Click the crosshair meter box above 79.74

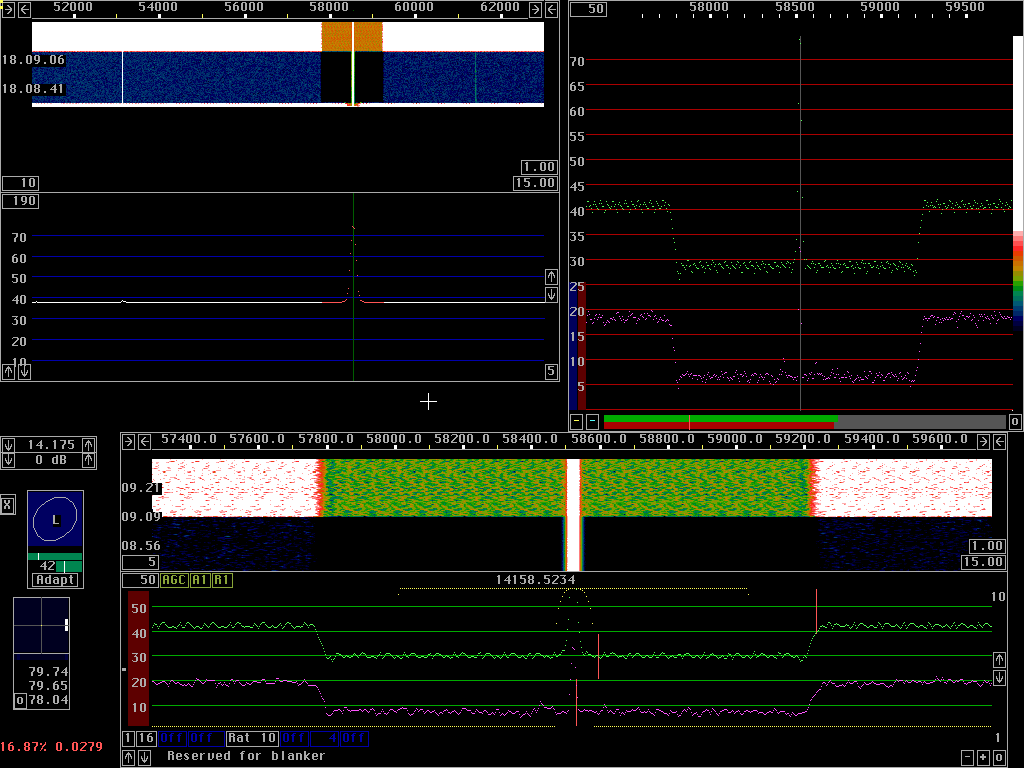[x=41, y=626]
